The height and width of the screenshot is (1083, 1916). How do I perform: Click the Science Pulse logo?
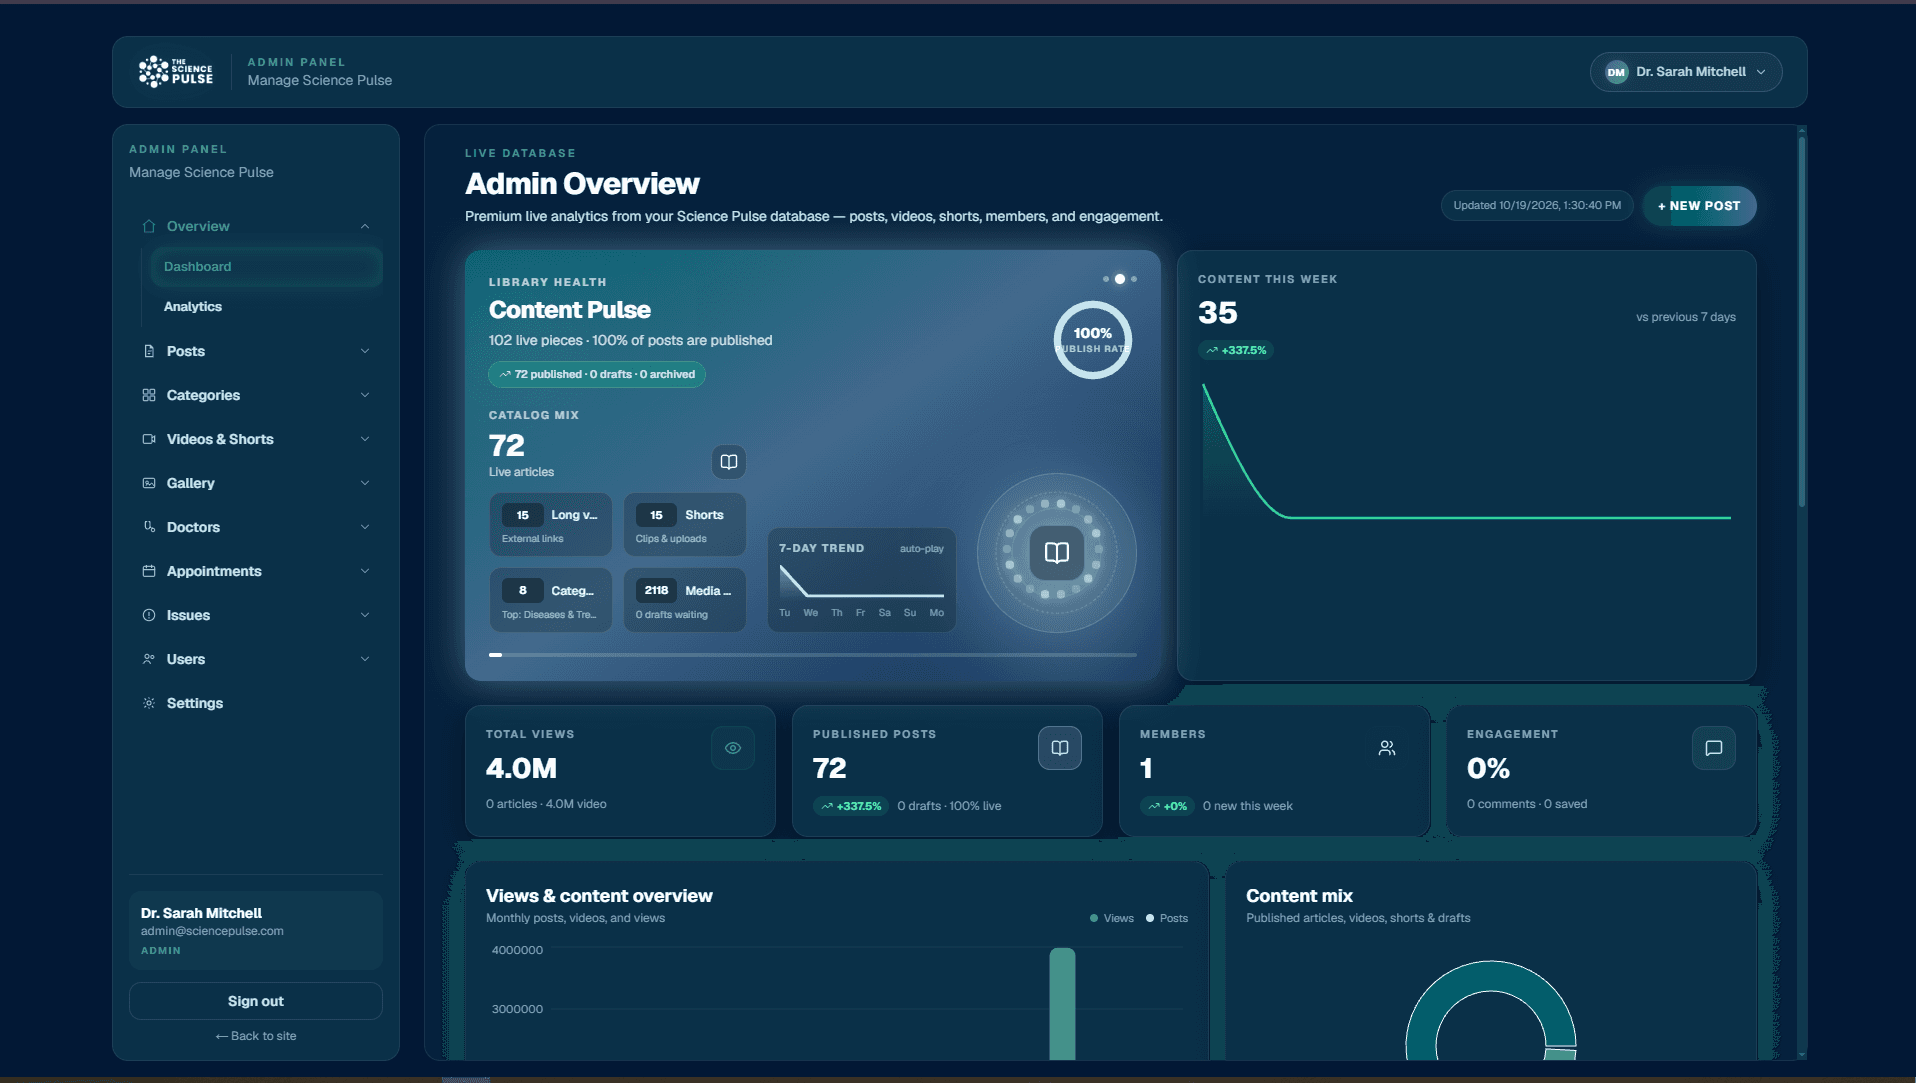pyautogui.click(x=176, y=71)
